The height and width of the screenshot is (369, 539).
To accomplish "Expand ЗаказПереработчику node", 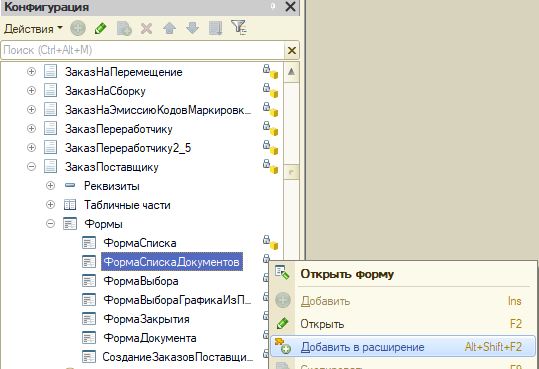I will click(31, 129).
